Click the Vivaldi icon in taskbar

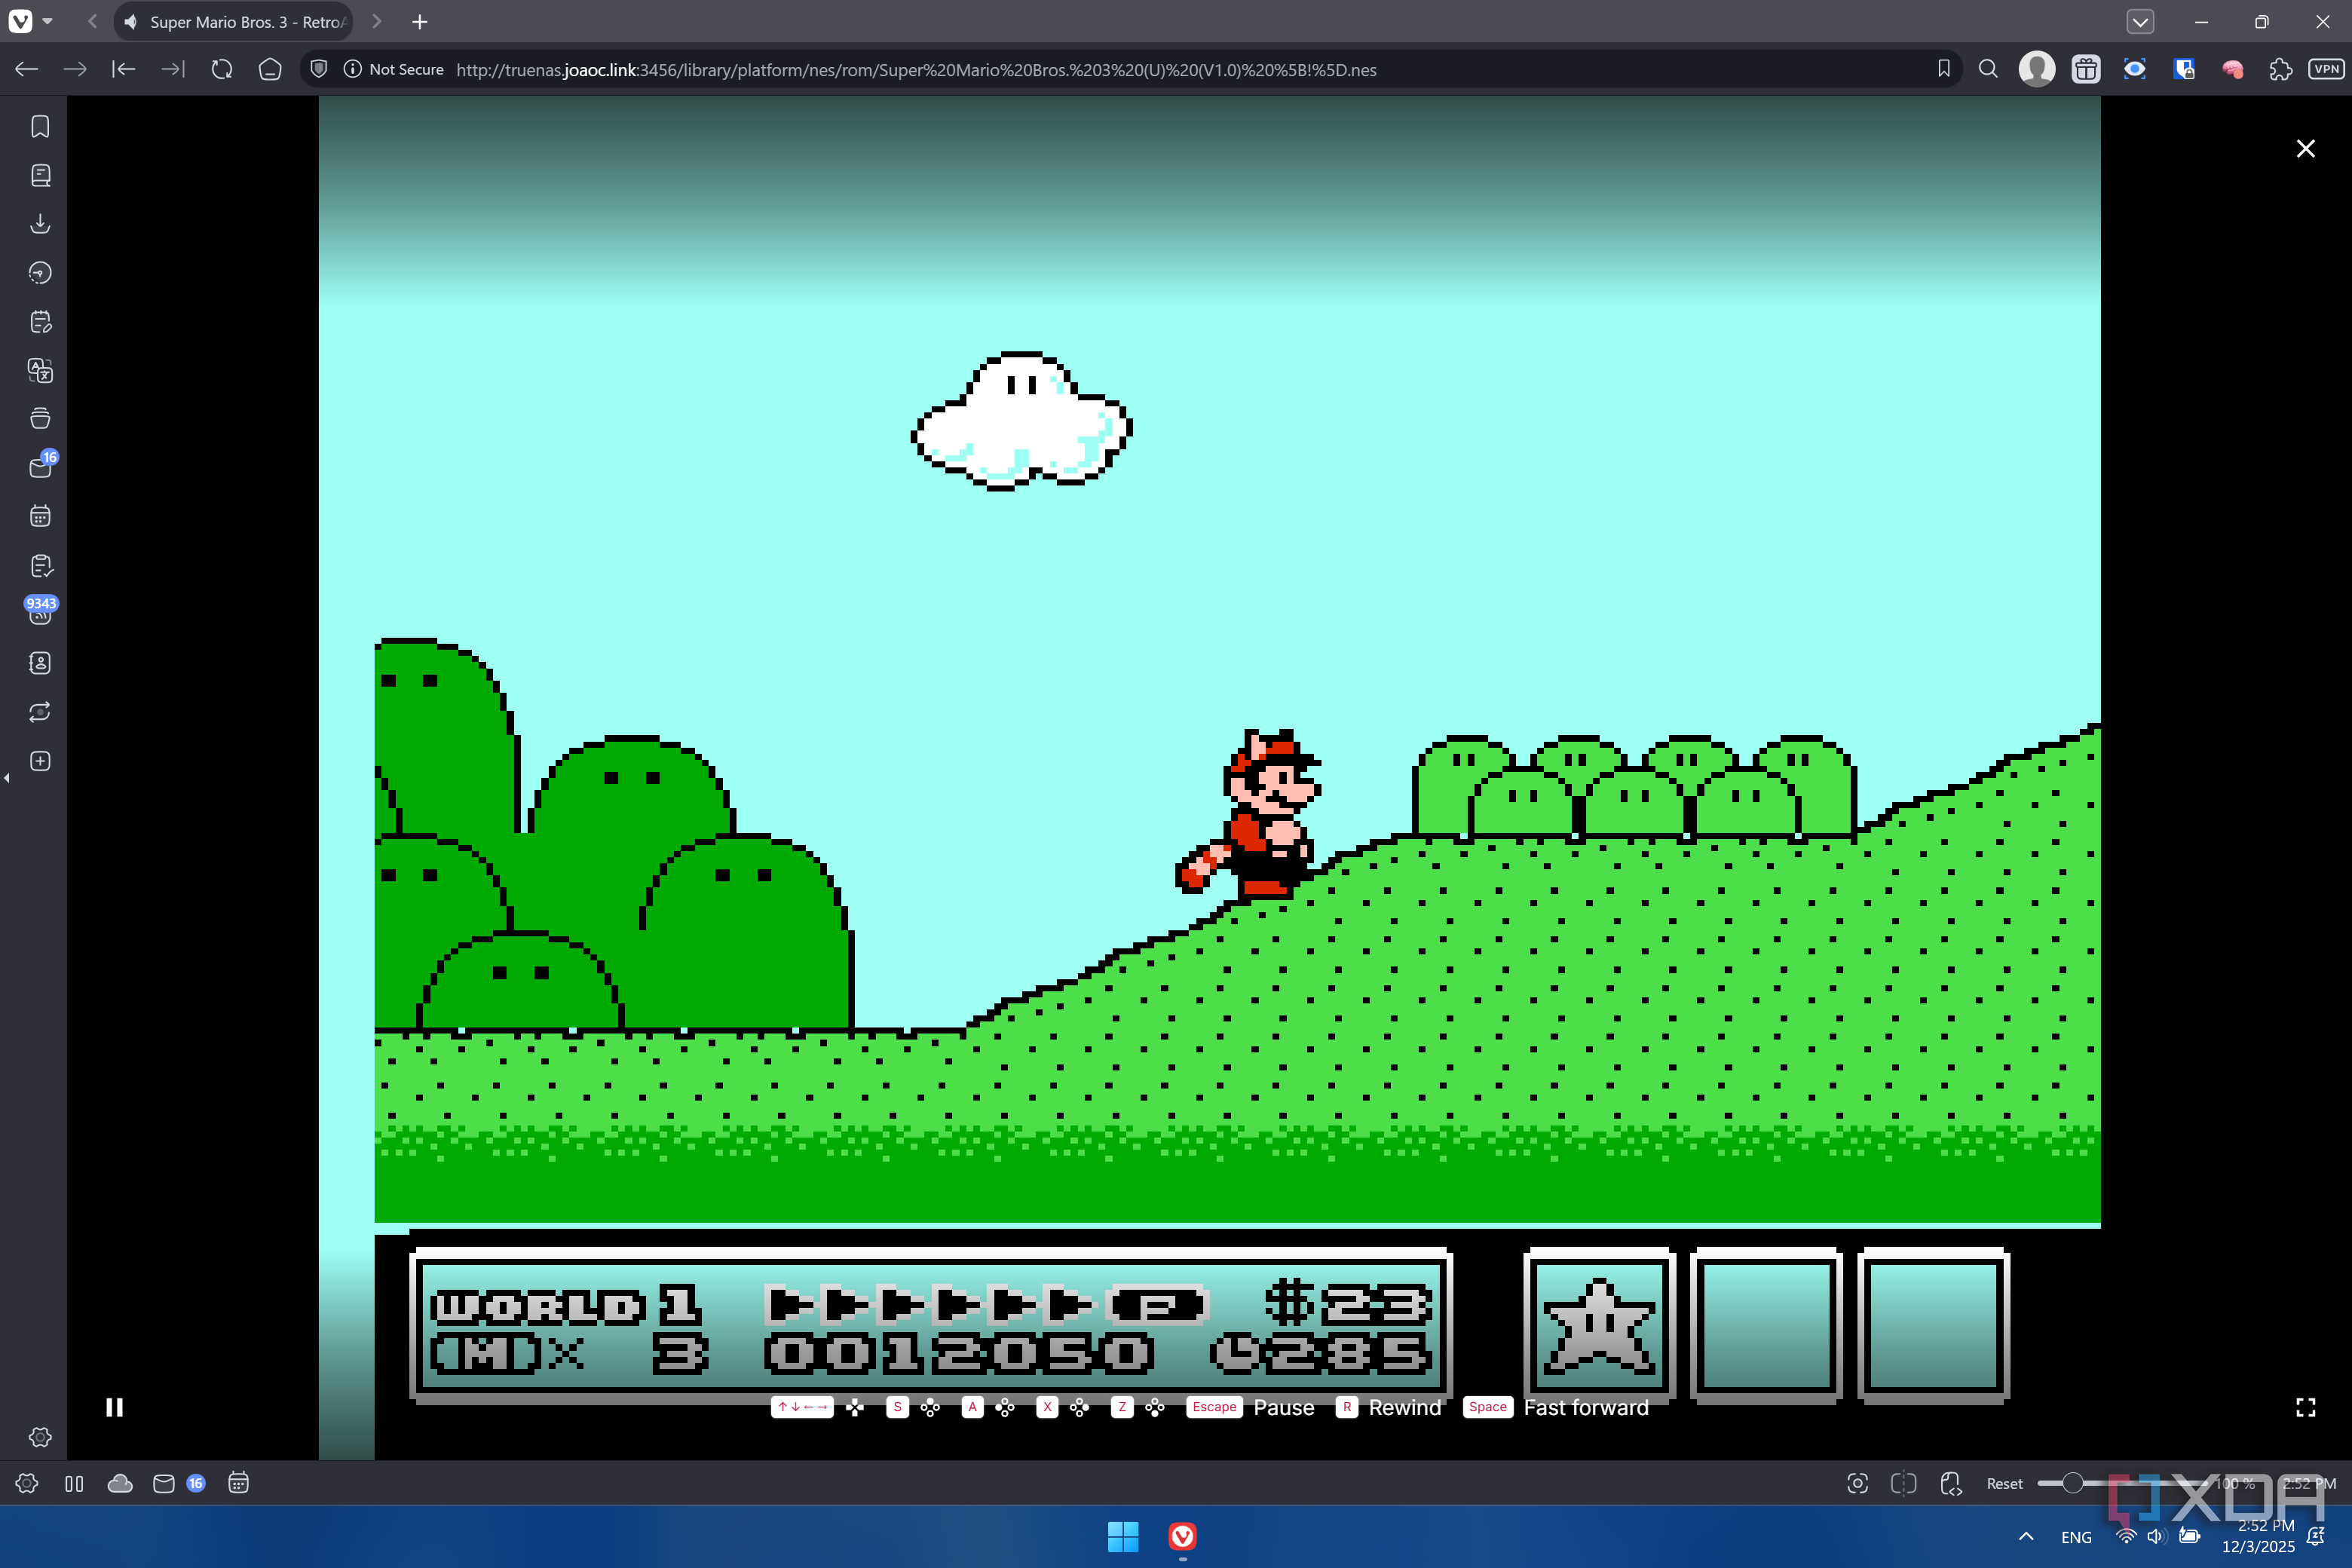pos(1182,1537)
